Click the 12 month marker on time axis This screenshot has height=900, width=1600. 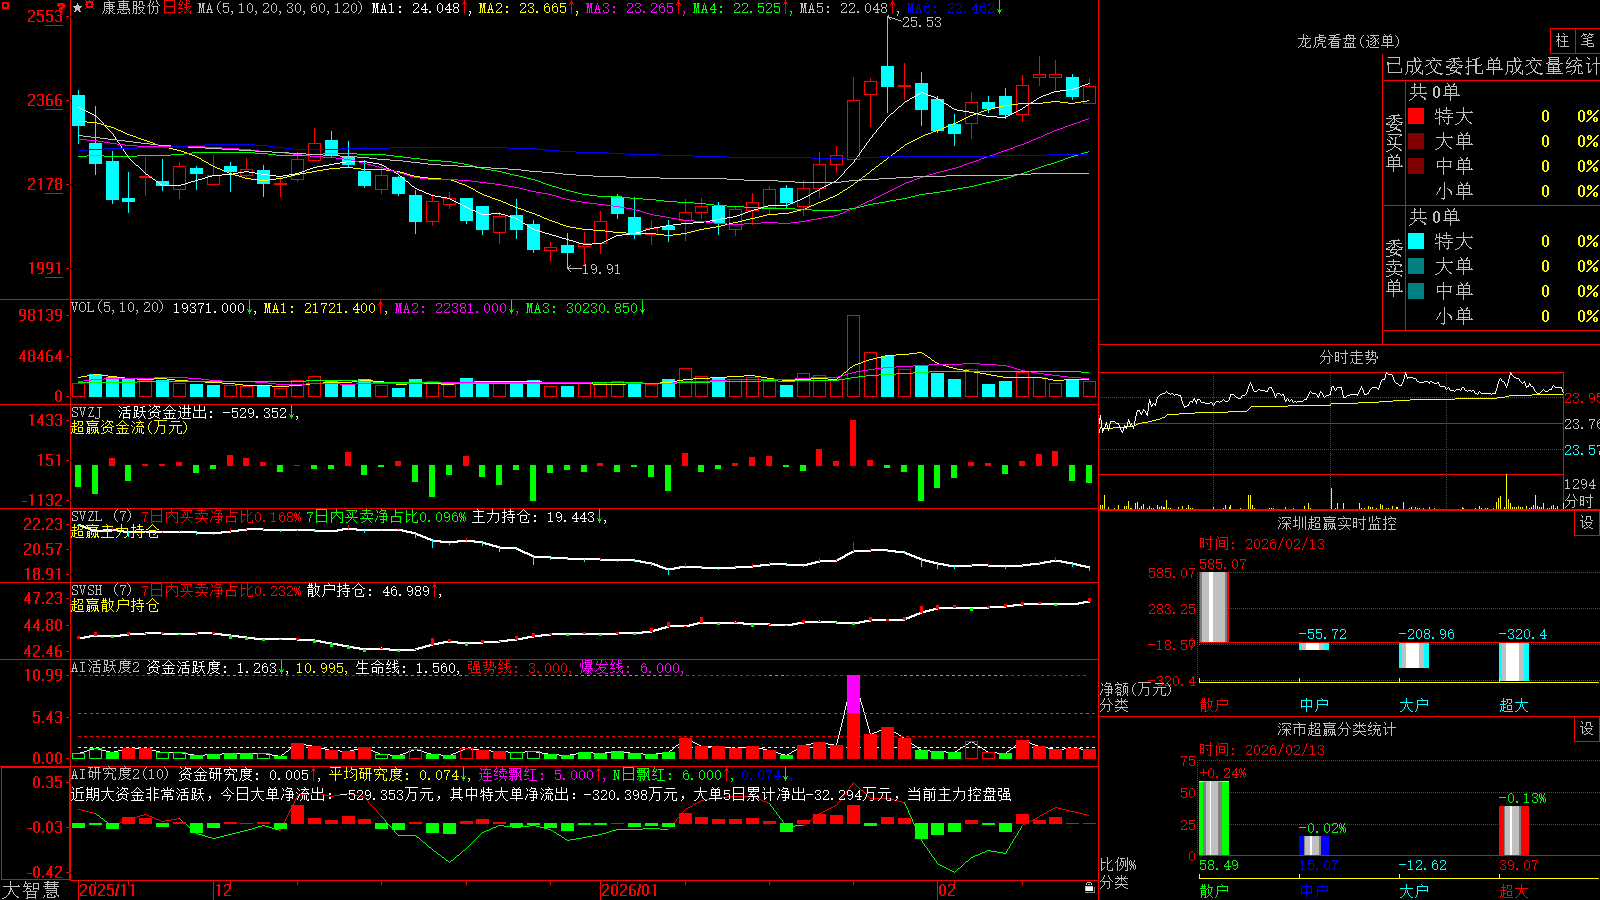click(x=224, y=890)
